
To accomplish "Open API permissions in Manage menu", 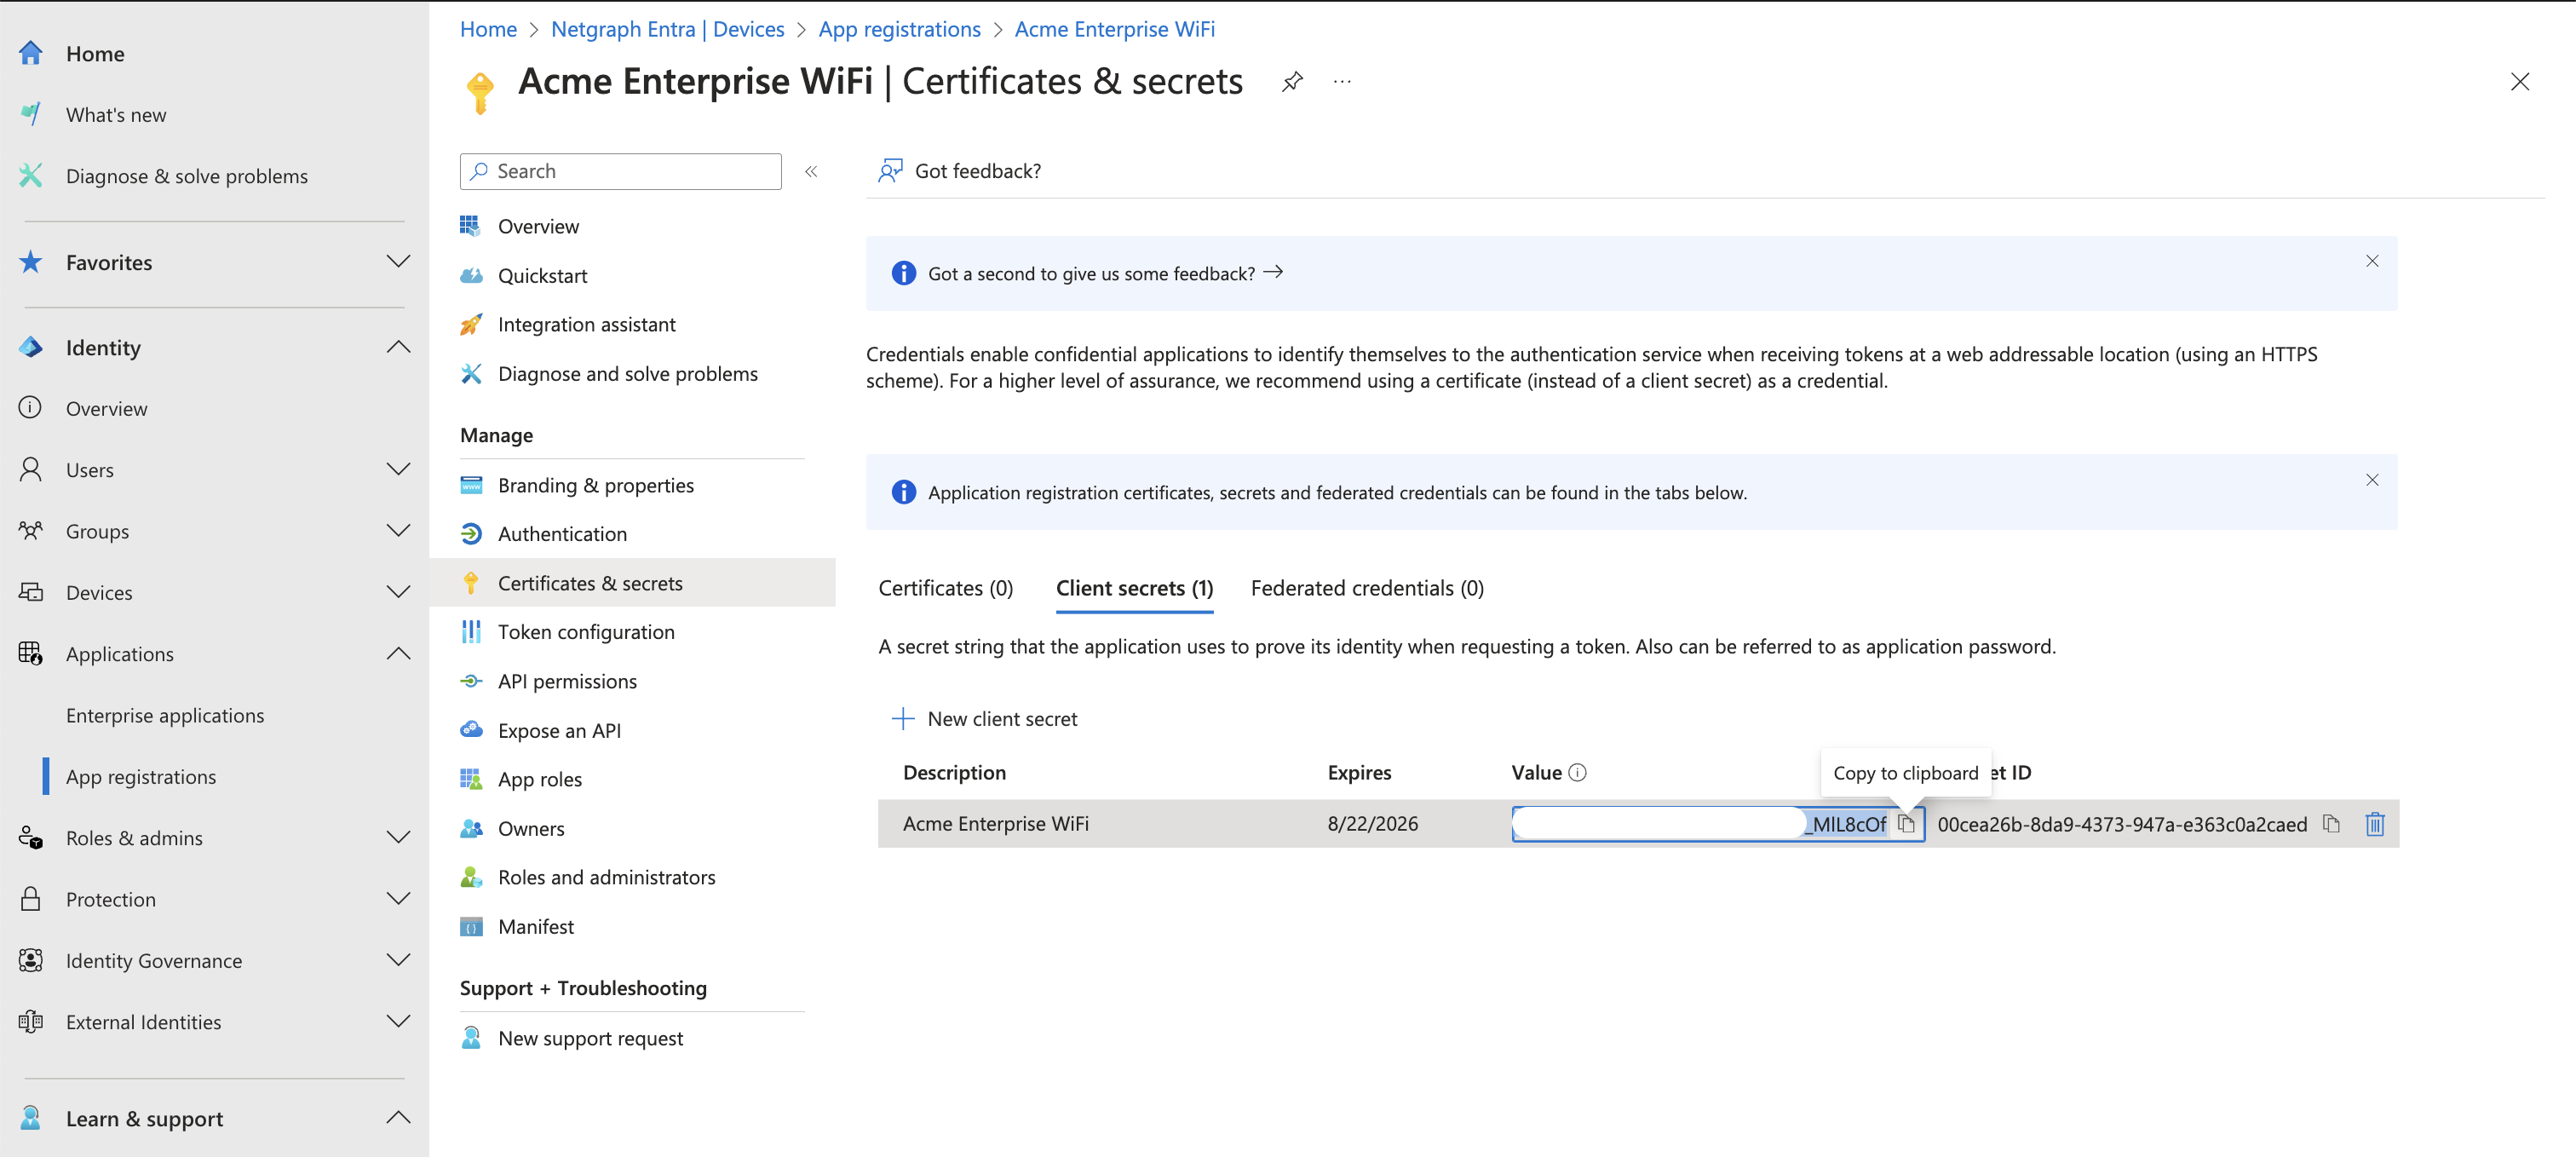I will 567,681.
